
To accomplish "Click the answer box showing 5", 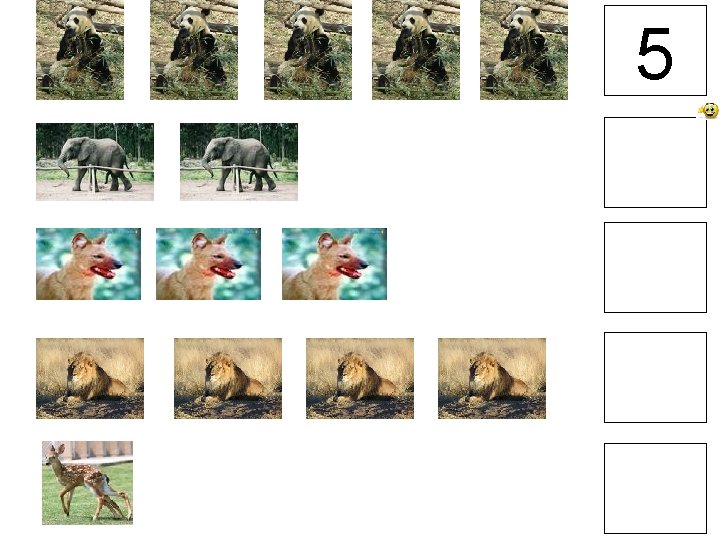I will (655, 51).
